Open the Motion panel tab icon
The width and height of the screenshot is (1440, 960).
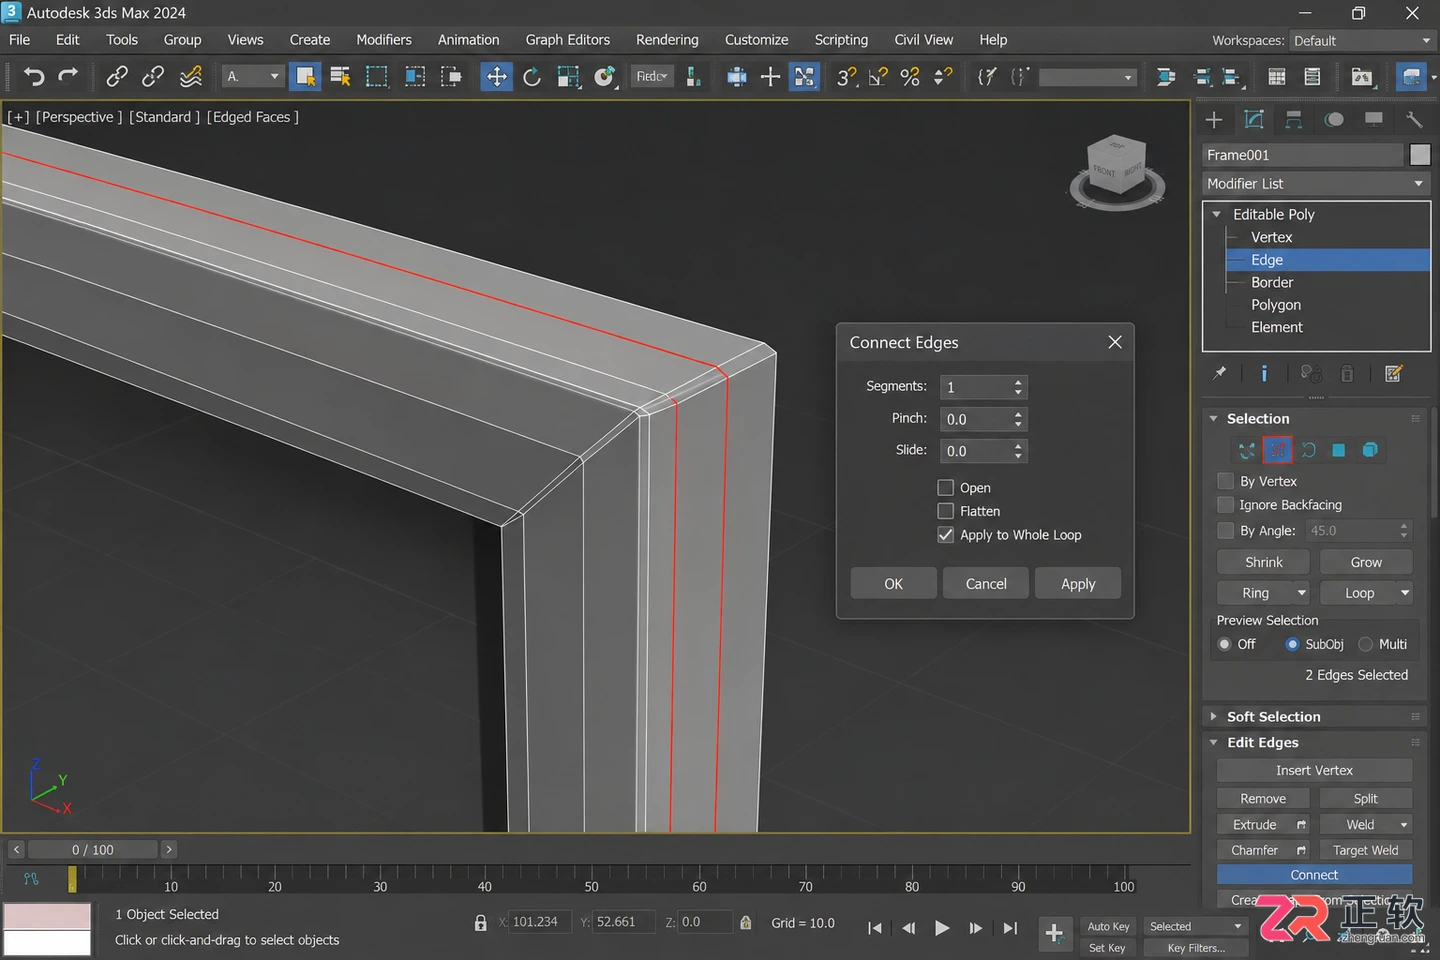point(1334,120)
